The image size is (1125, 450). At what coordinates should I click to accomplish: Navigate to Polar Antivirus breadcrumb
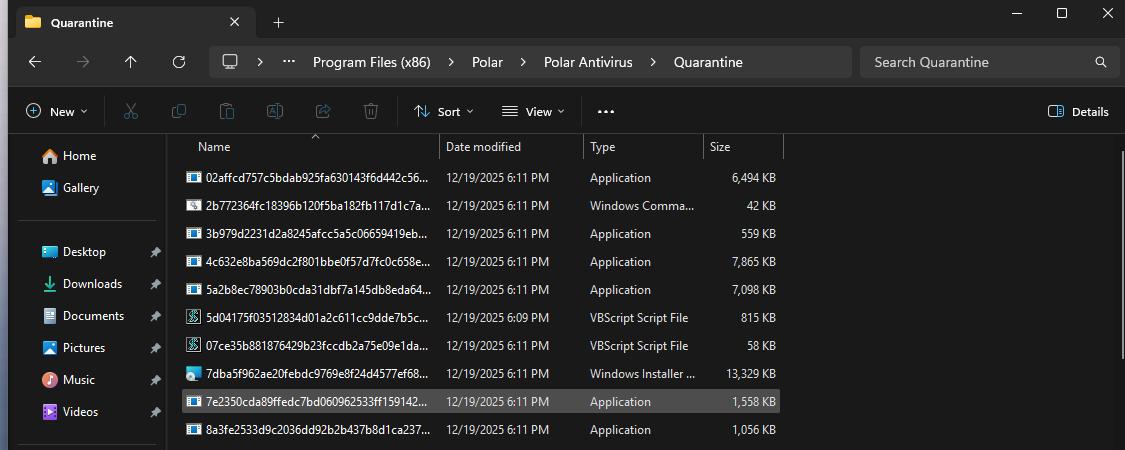588,62
